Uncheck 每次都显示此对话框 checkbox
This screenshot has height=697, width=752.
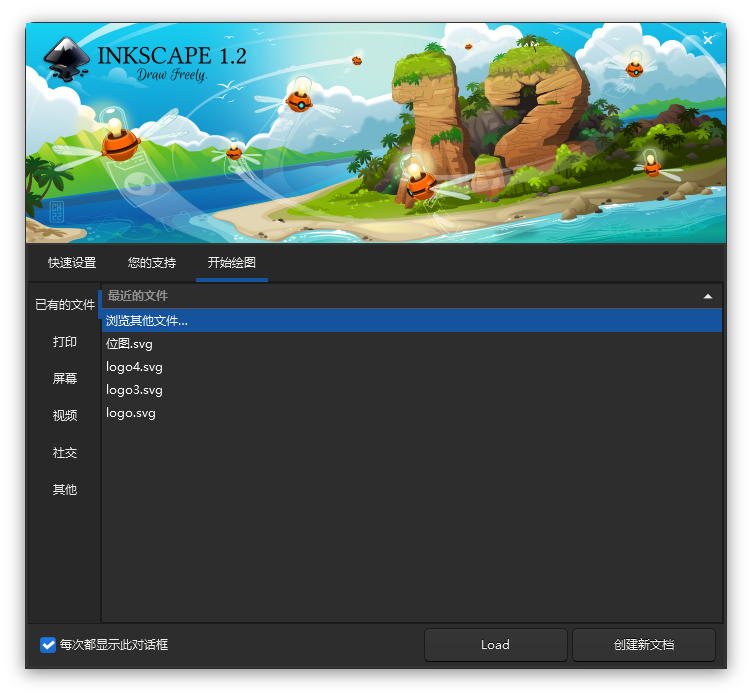coord(48,645)
